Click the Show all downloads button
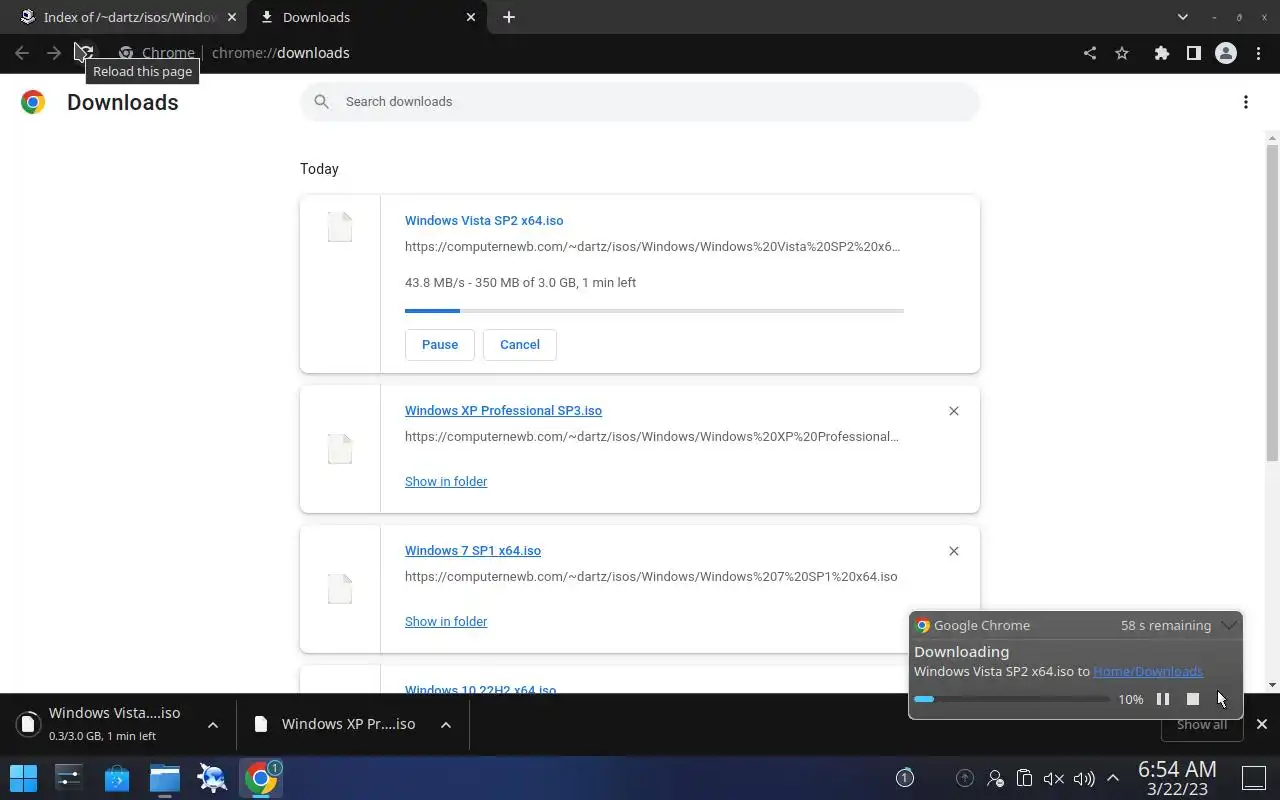Viewport: 1280px width, 800px height. (1201, 725)
